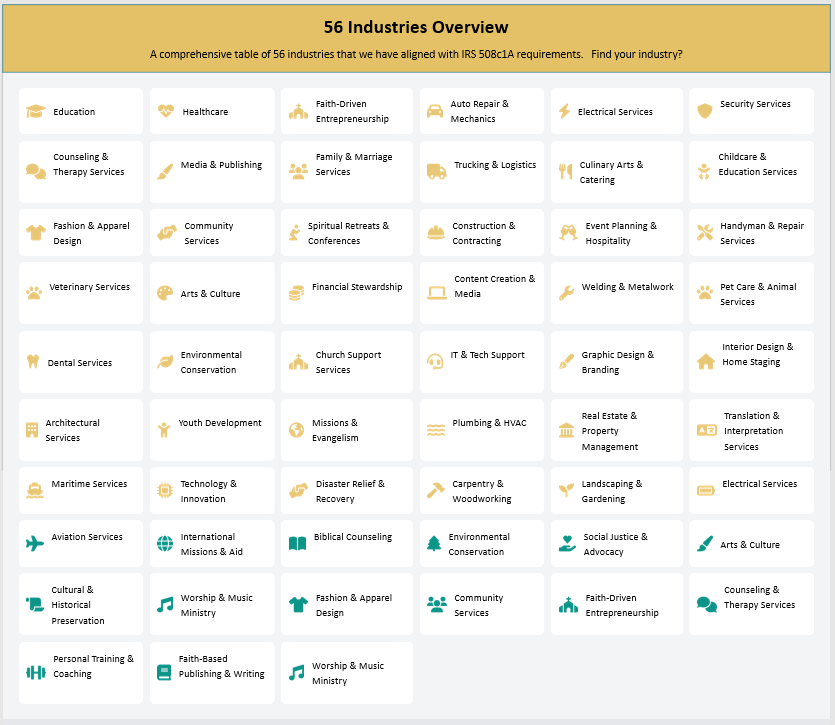This screenshot has width=835, height=725.
Task: Click the Landscaping & Gardening seedling icon
Action: point(566,491)
